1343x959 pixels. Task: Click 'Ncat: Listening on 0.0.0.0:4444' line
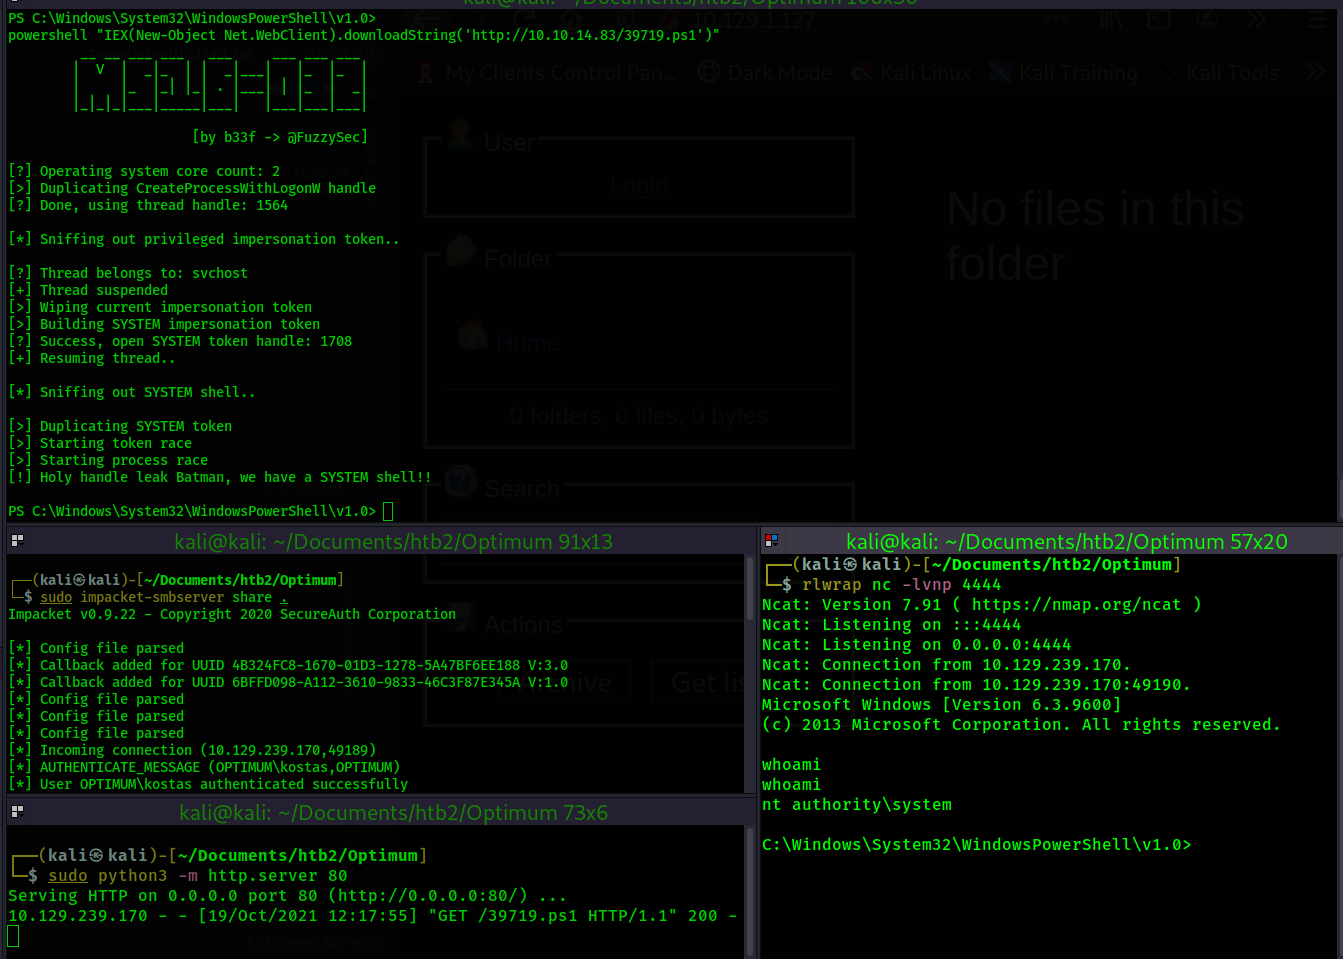pyautogui.click(x=917, y=645)
